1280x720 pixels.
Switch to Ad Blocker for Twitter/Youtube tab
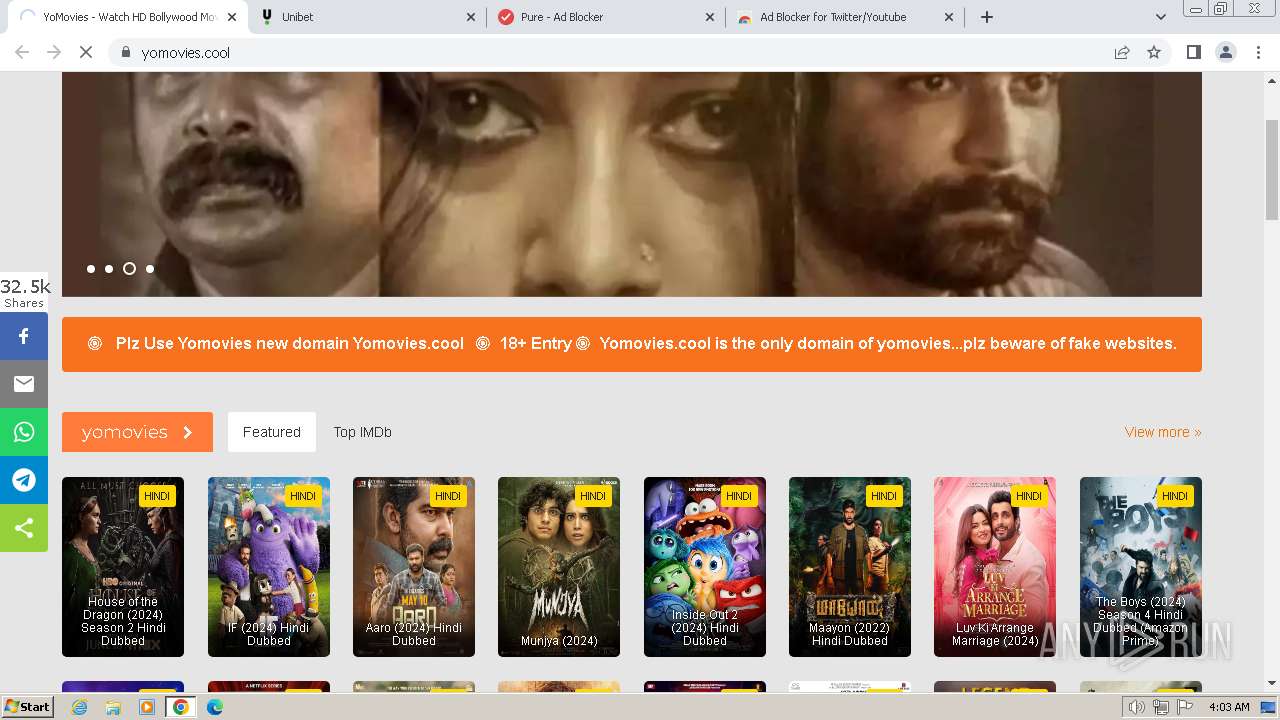tap(845, 17)
